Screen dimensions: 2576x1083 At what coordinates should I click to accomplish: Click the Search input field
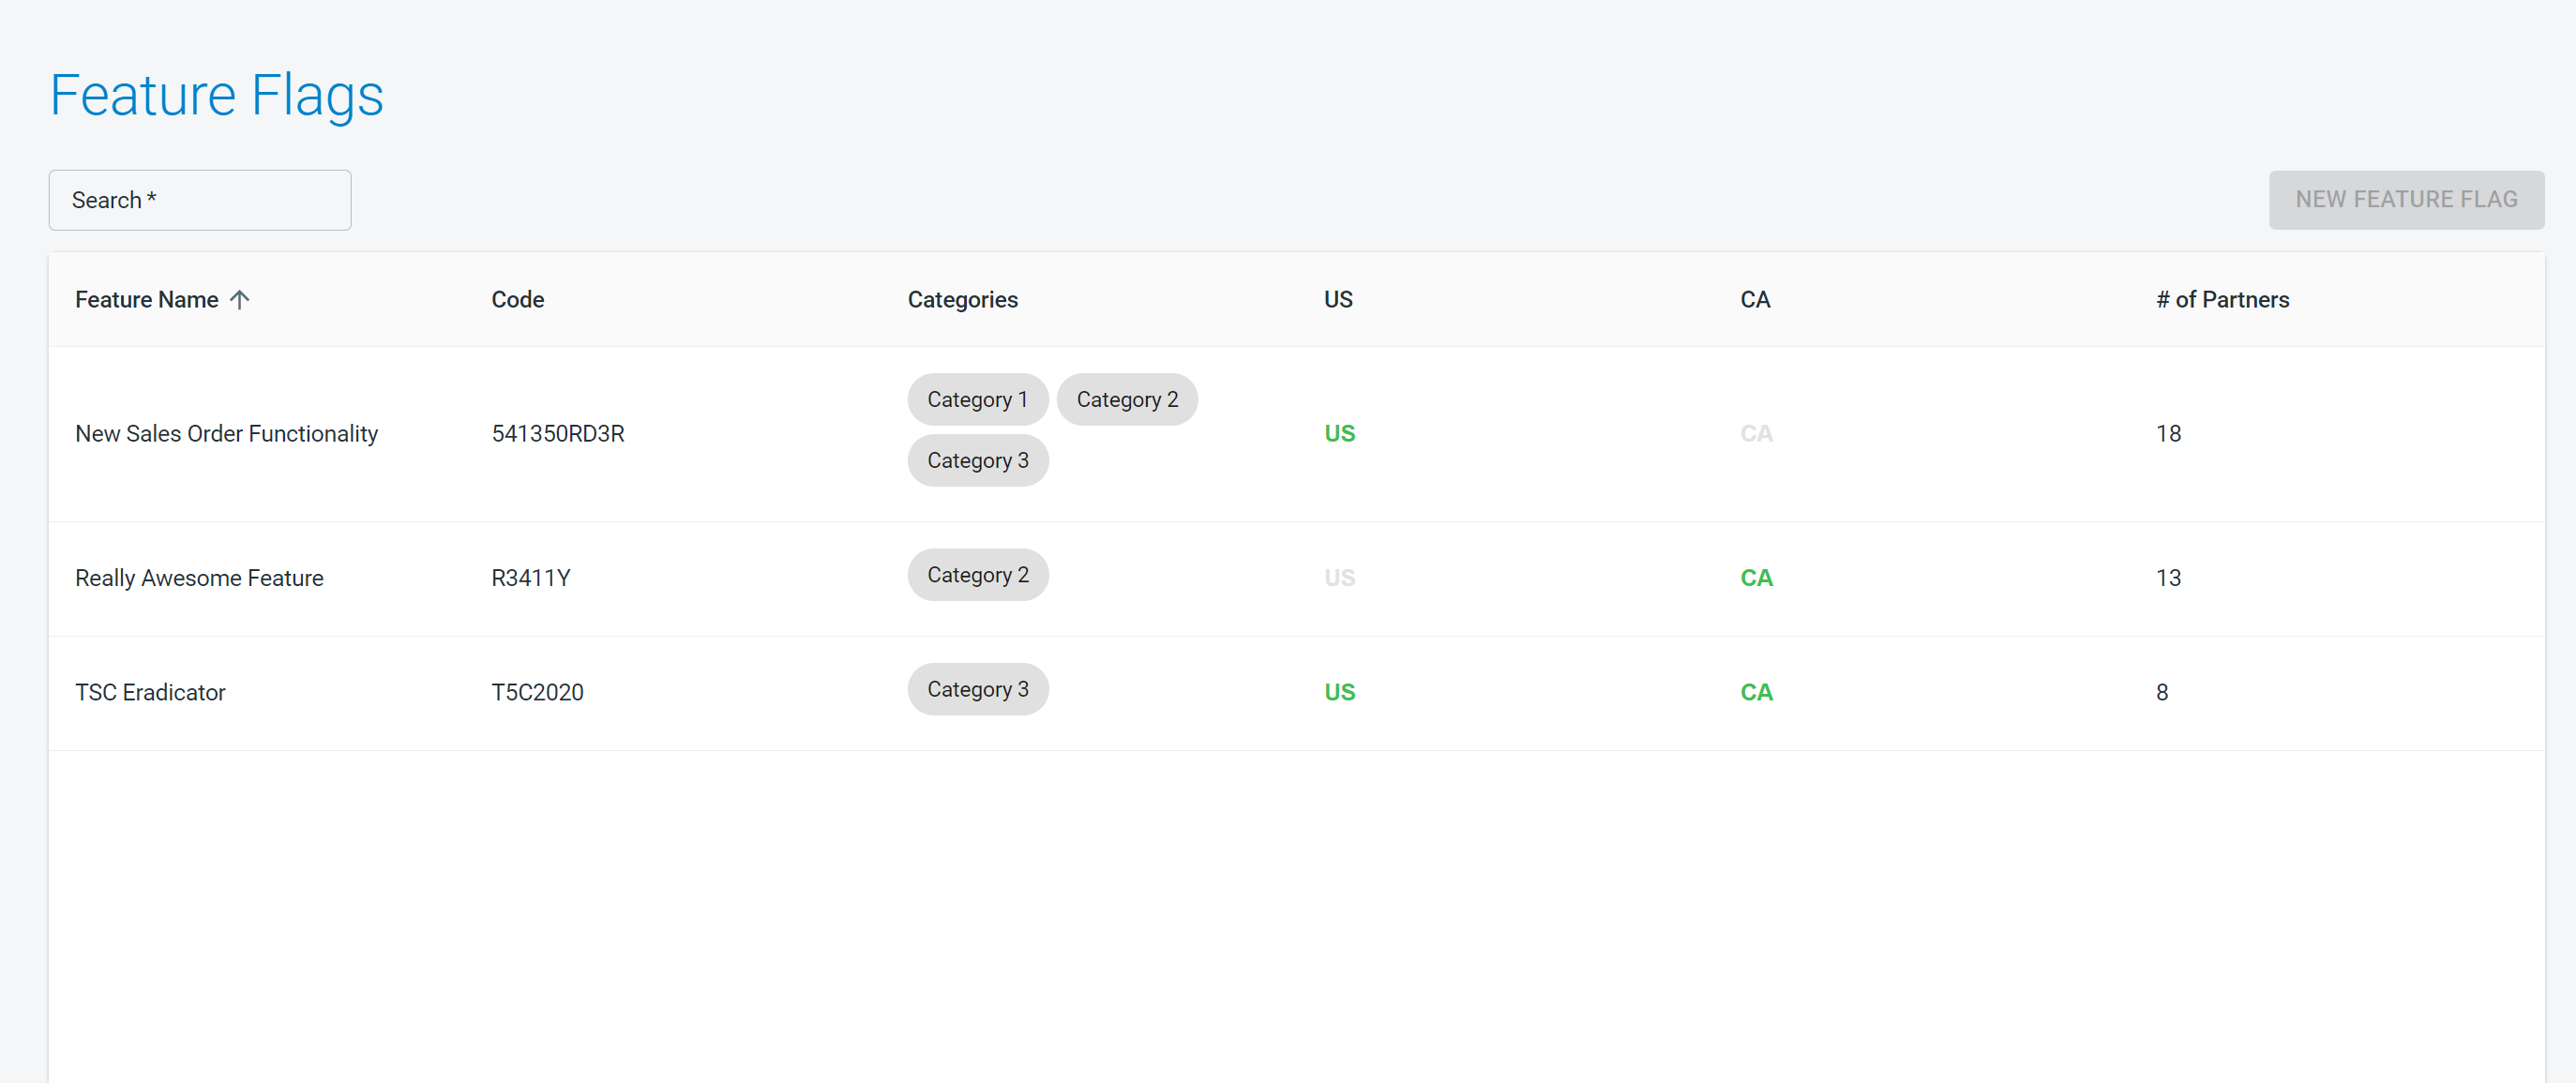coord(200,200)
